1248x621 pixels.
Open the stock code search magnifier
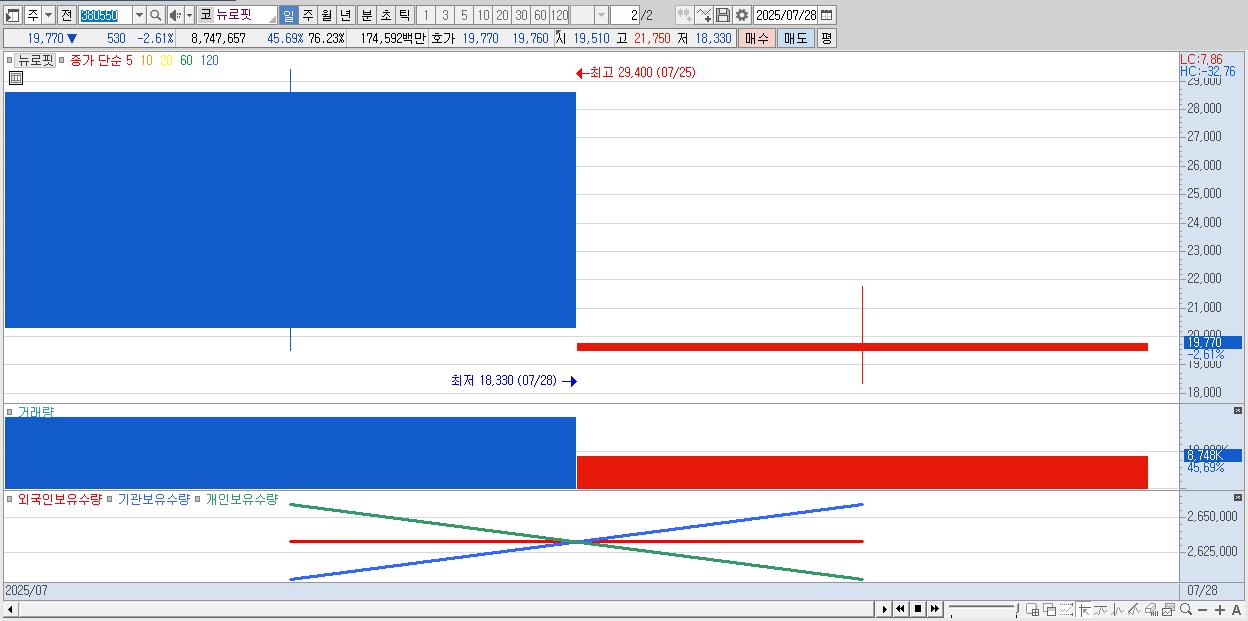(156, 15)
